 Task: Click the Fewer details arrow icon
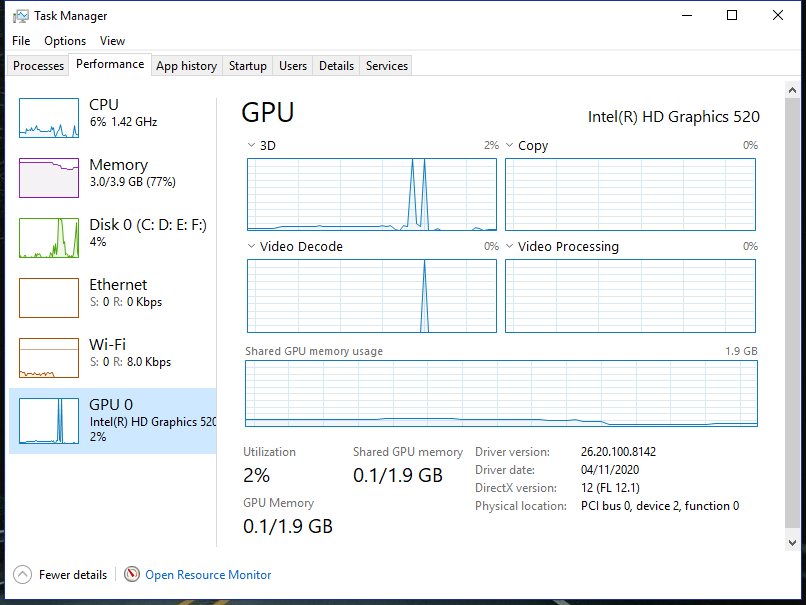pyautogui.click(x=22, y=575)
